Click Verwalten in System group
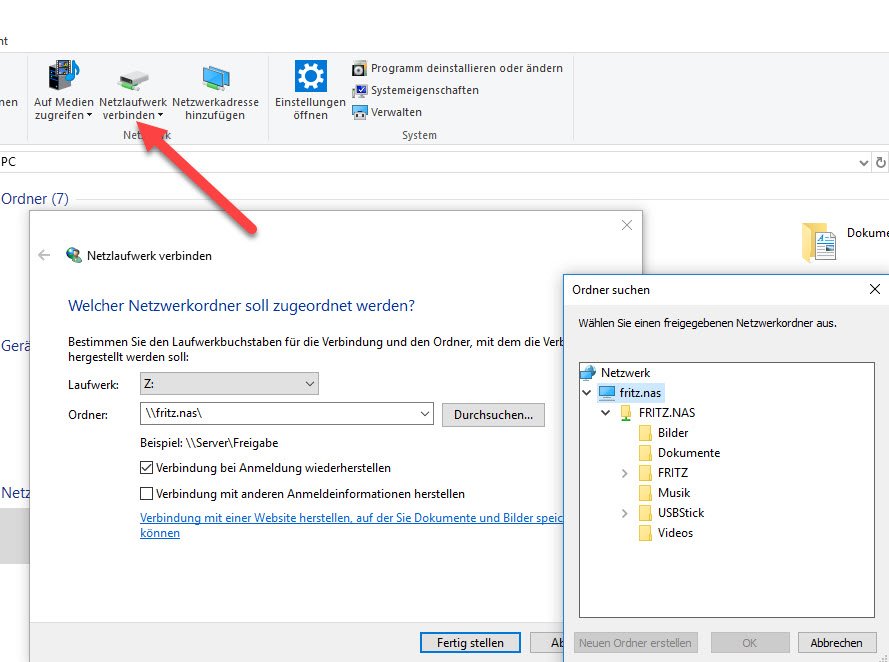This screenshot has width=889, height=662. point(387,112)
